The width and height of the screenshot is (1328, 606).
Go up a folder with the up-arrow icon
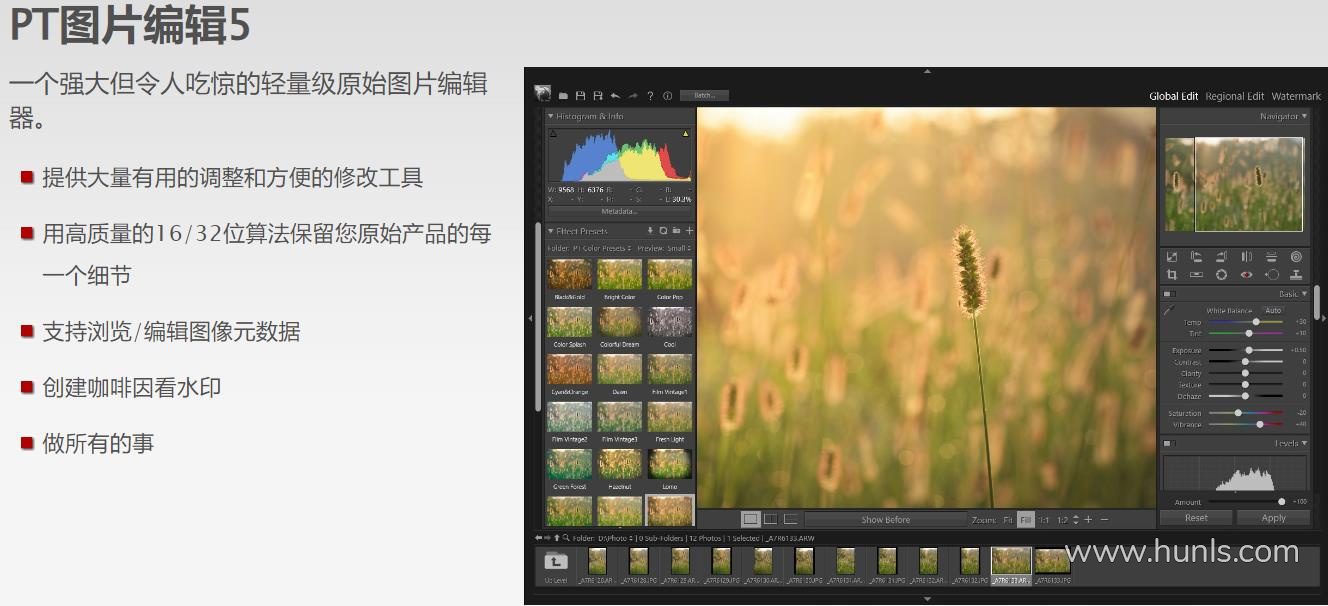557,538
